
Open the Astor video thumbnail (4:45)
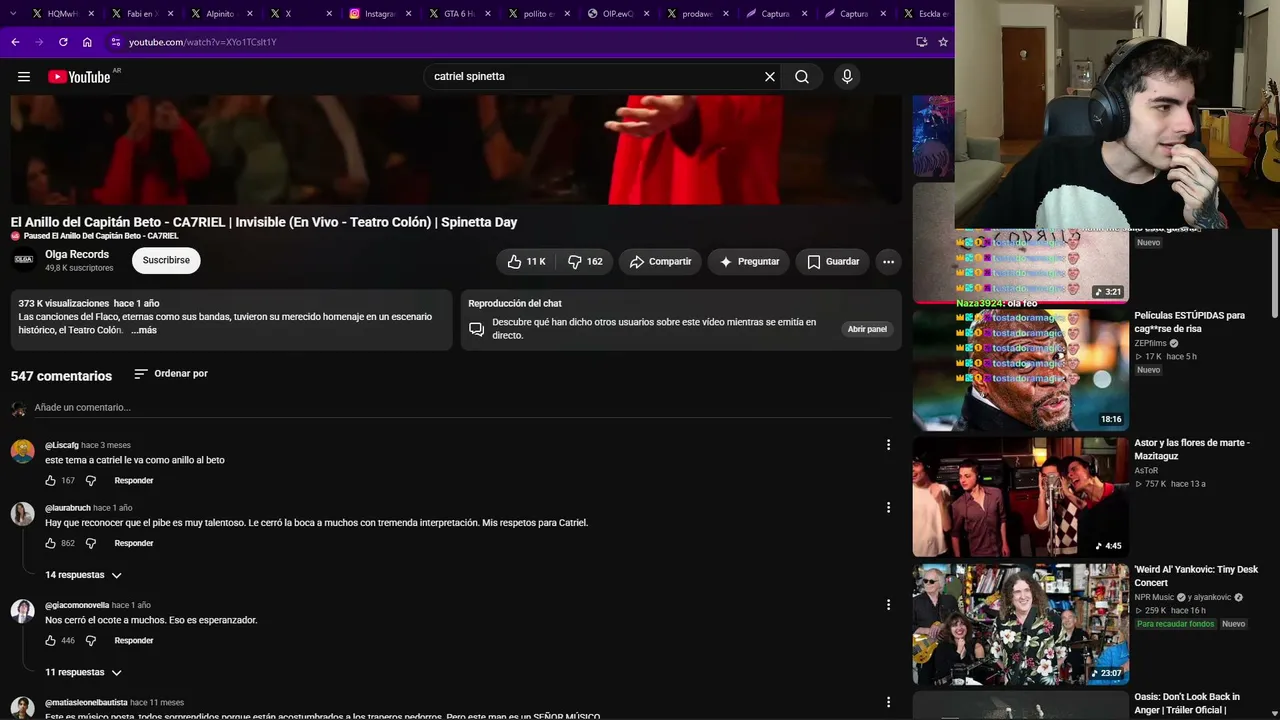click(1020, 497)
